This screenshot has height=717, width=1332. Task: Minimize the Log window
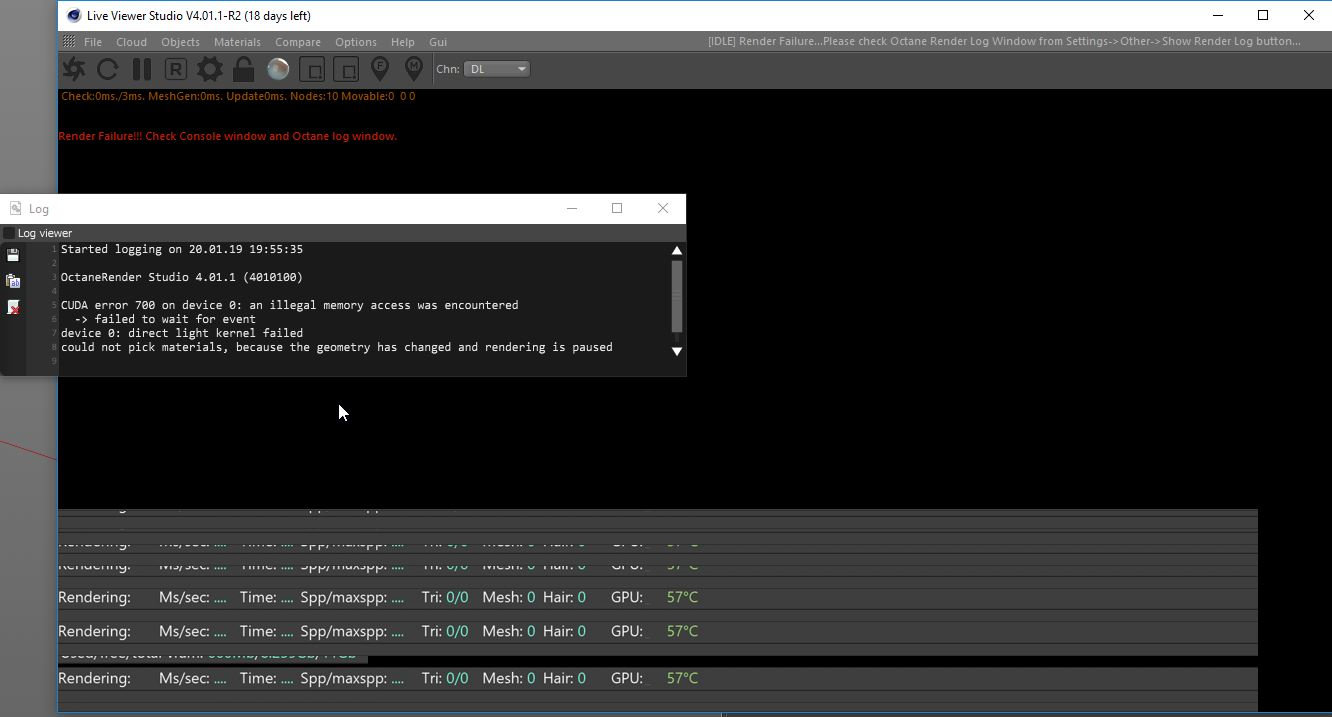click(572, 208)
